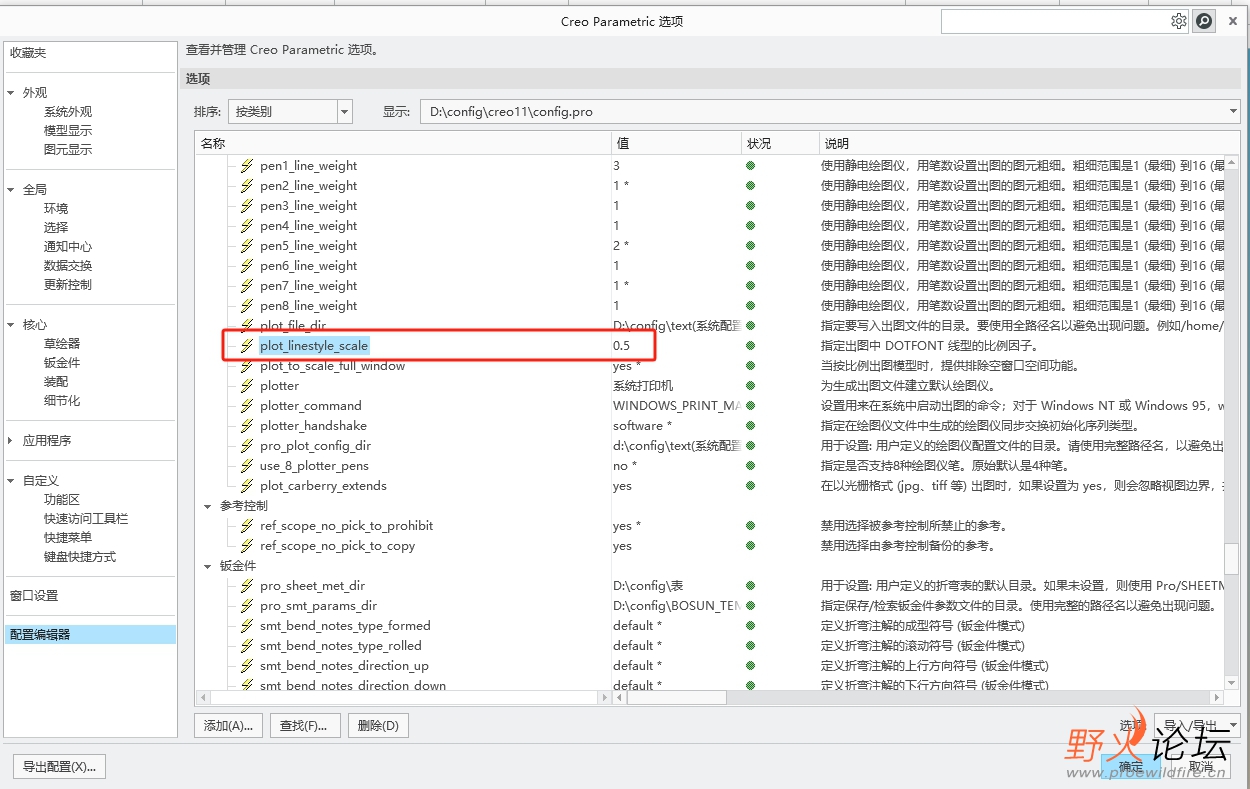
Task: Click lightning icon beside use_8_plotter_pens
Action: pyautogui.click(x=247, y=466)
